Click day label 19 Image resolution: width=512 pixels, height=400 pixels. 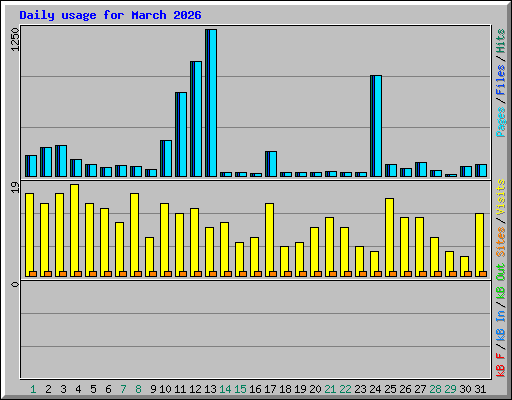[x=300, y=389]
